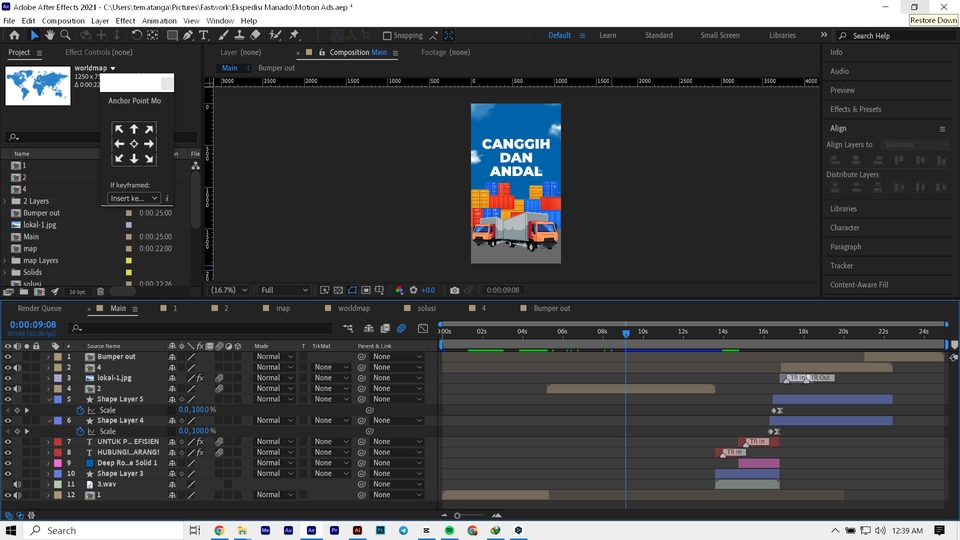Click the Frame Blending enable icon in timeline
This screenshot has height=540, width=960.
point(385,328)
